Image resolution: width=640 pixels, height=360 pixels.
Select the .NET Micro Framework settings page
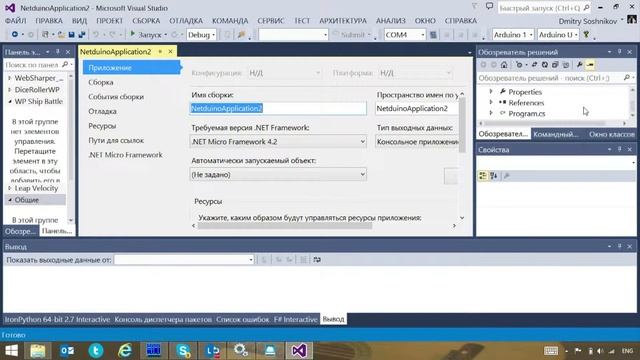(125, 155)
